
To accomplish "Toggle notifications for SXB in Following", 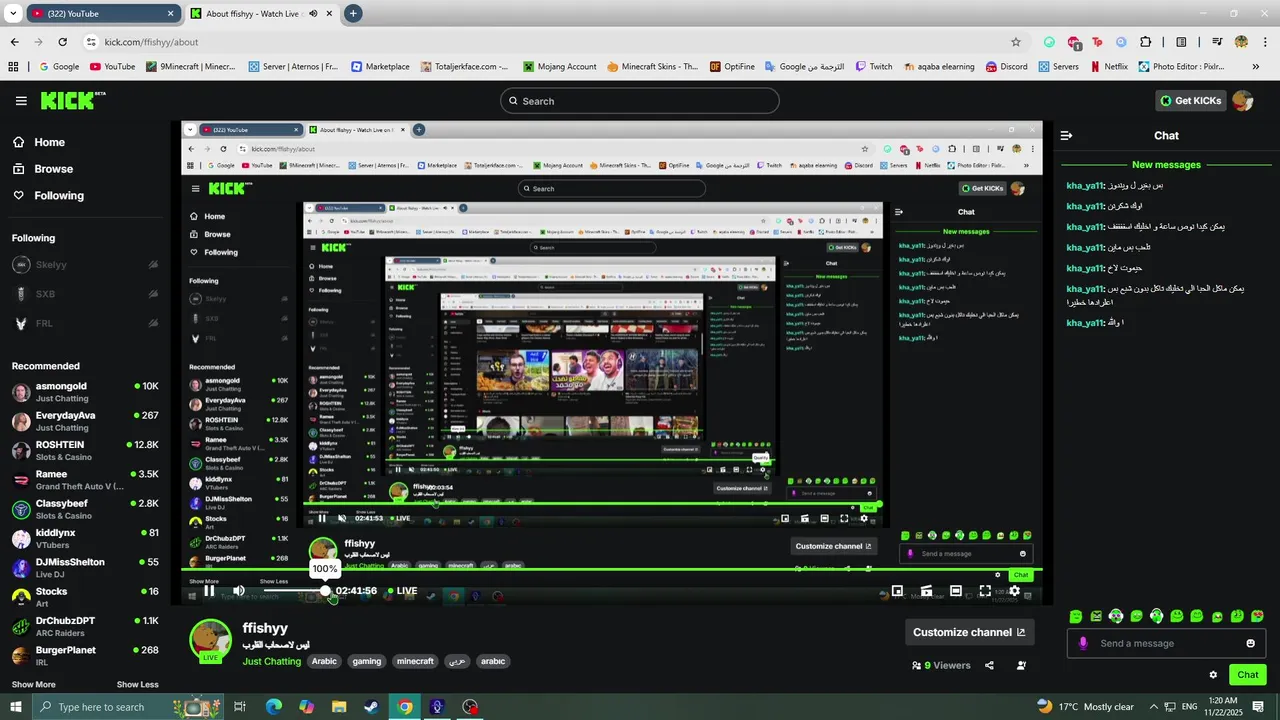I will click(x=153, y=294).
